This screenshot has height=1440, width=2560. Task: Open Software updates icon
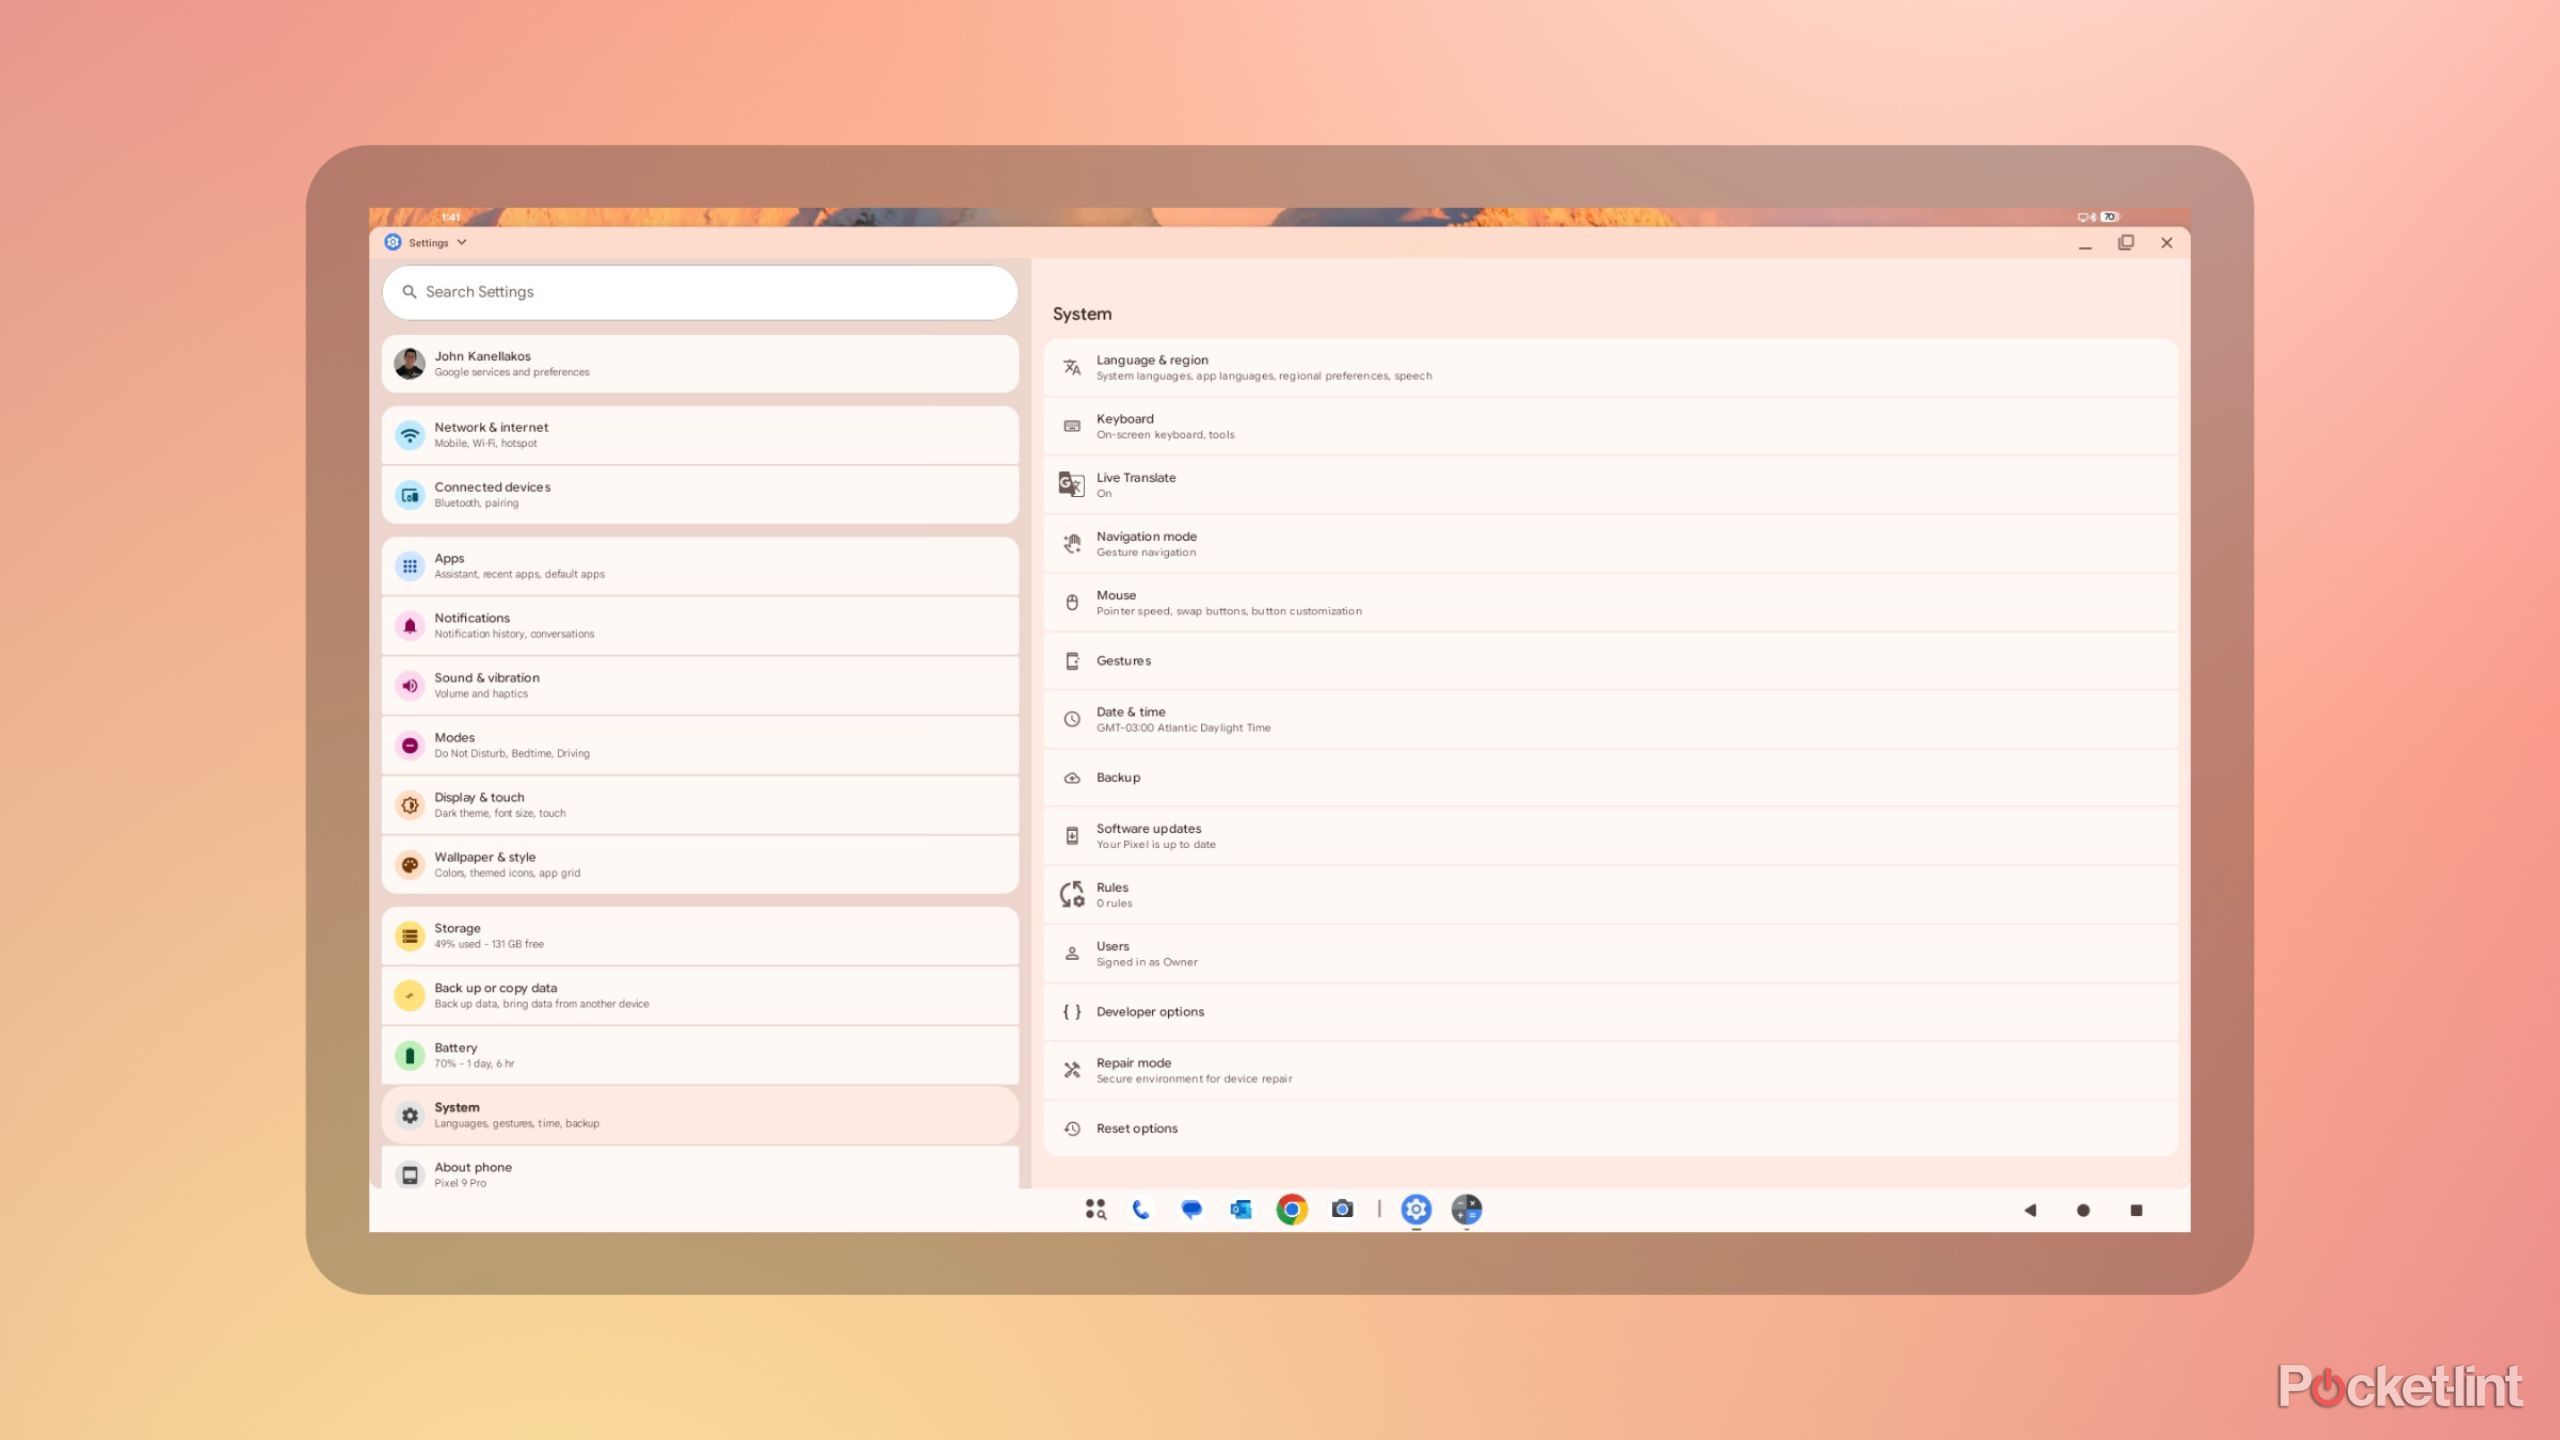click(x=1072, y=836)
